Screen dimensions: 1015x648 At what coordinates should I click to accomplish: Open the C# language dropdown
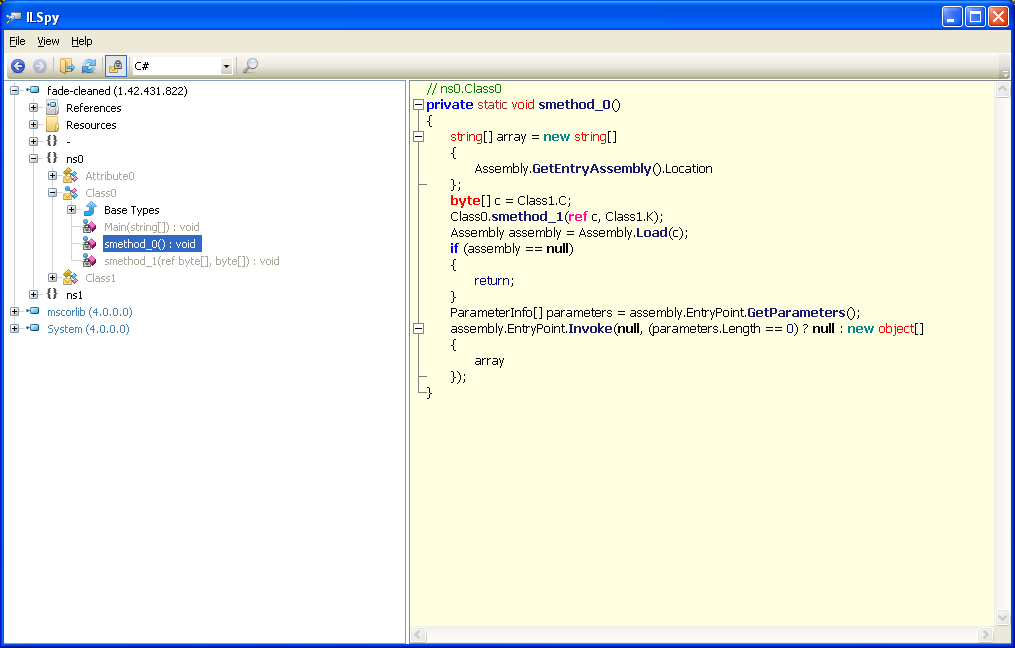pos(226,66)
